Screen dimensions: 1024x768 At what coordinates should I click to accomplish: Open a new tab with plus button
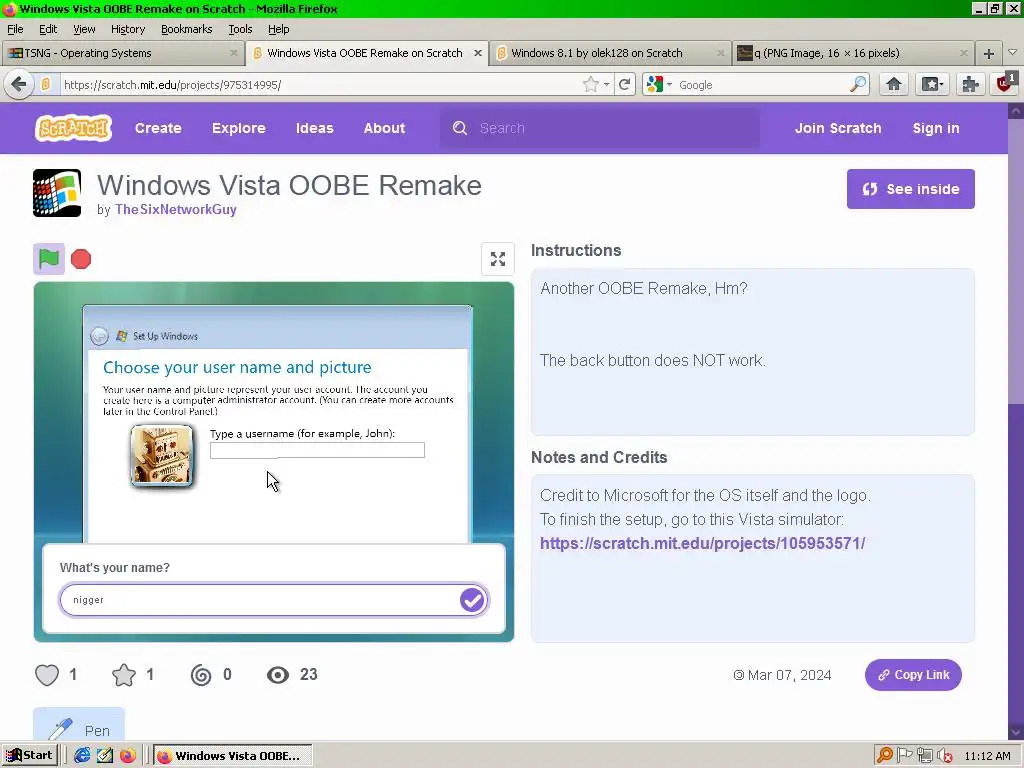pos(989,53)
